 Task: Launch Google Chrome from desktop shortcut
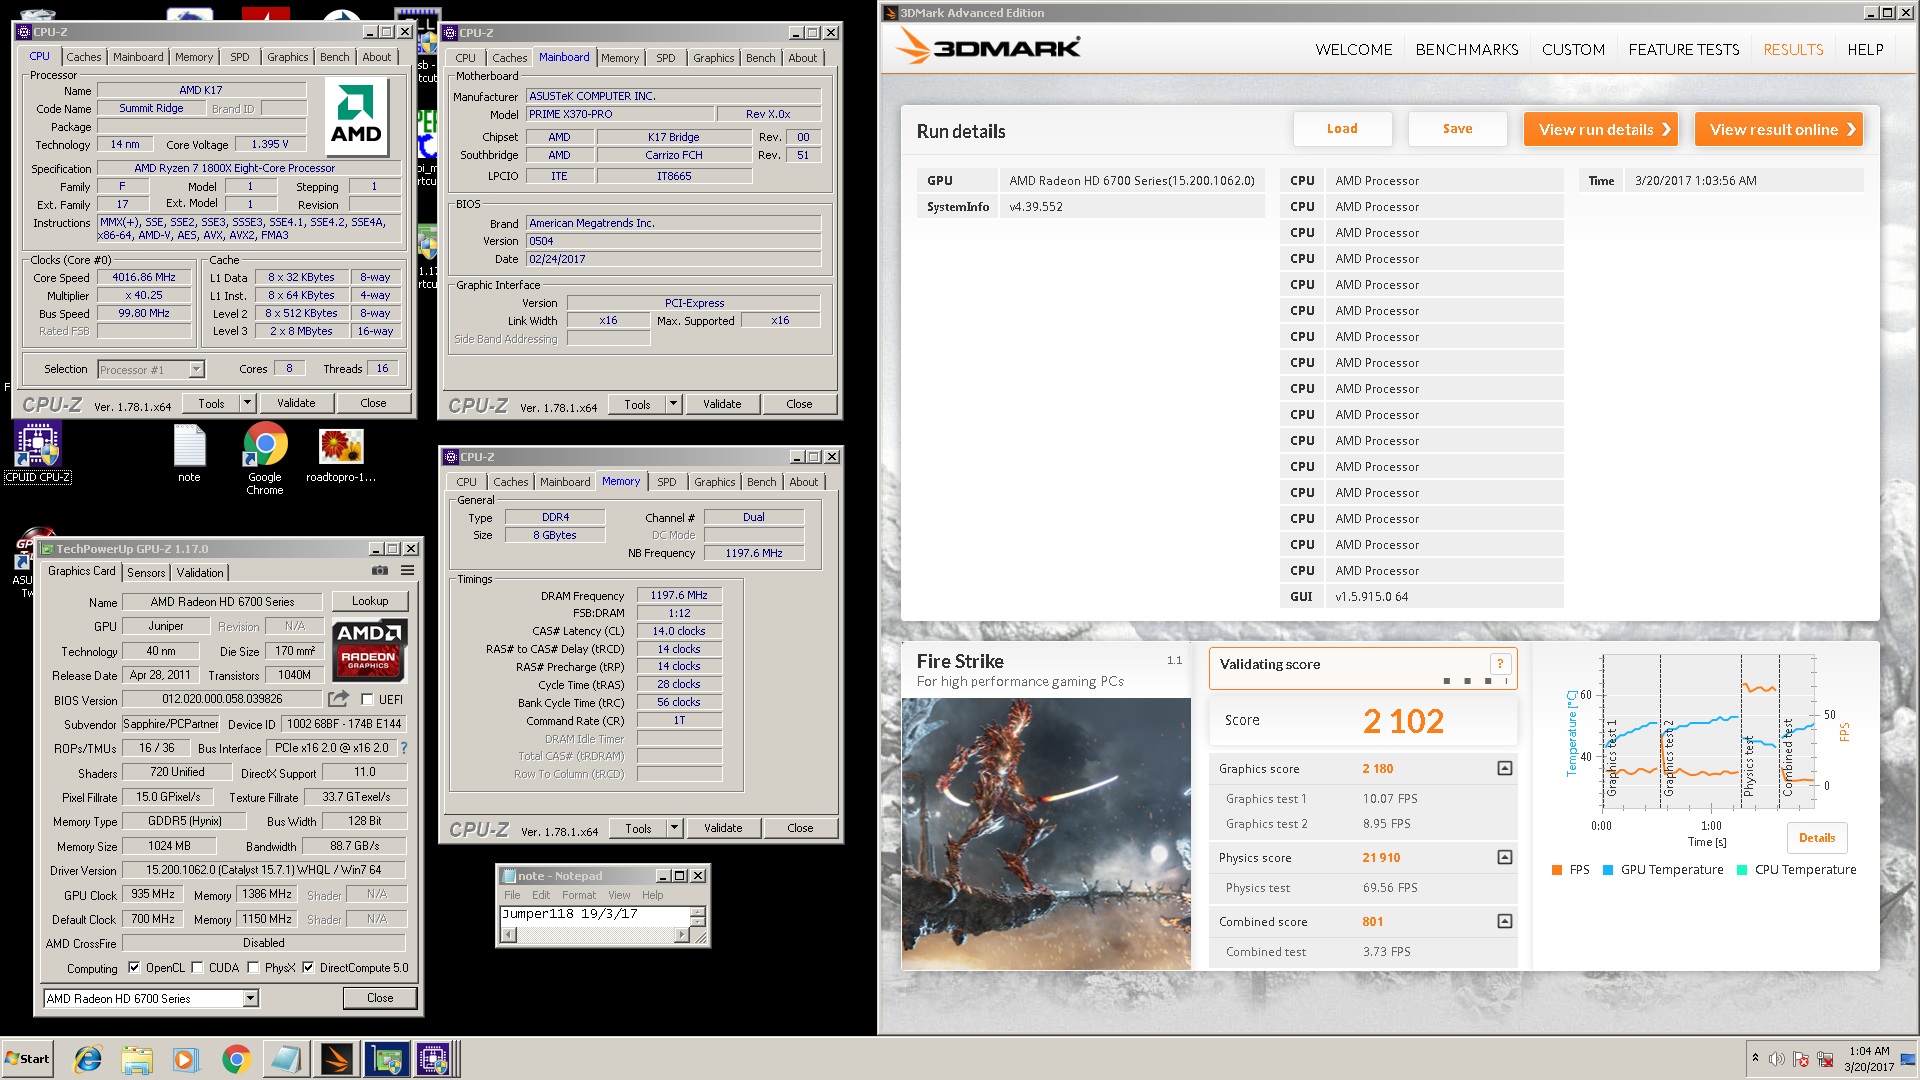point(265,458)
